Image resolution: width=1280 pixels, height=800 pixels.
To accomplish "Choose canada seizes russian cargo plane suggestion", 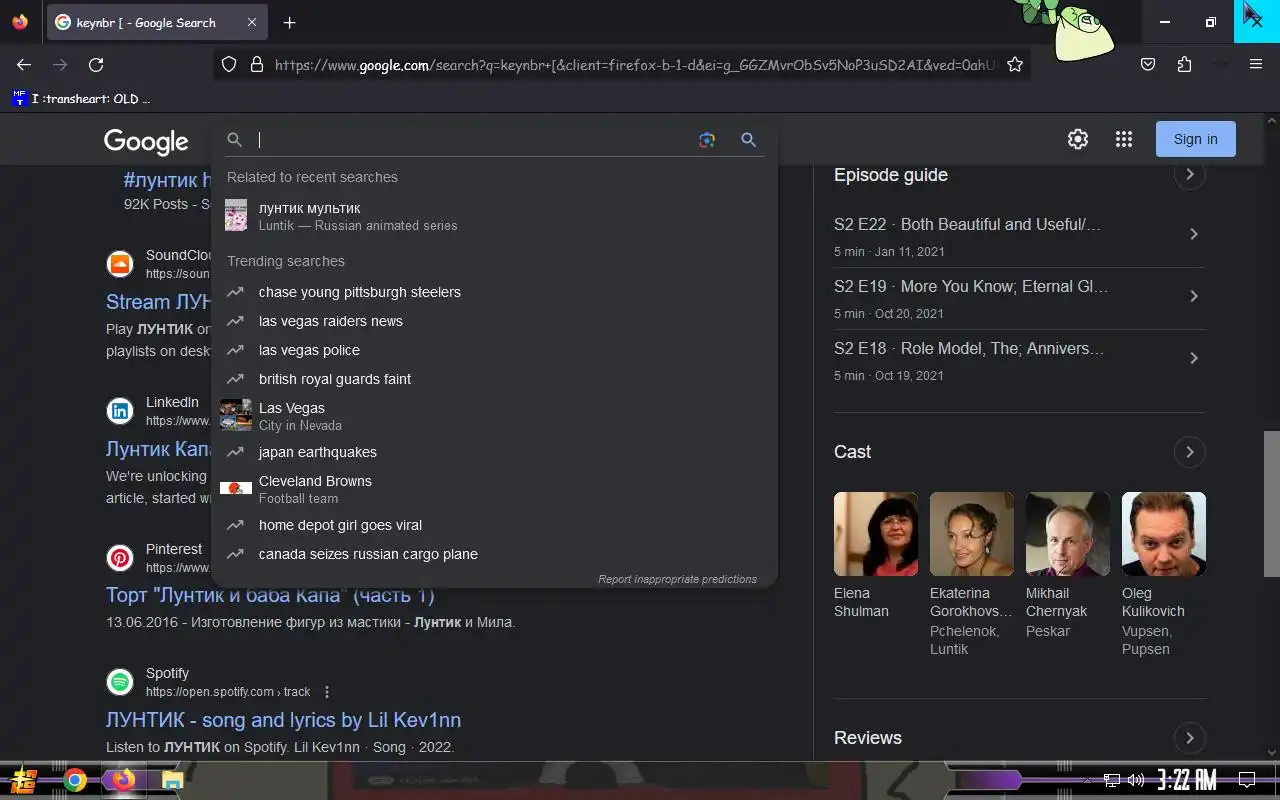I will click(x=494, y=554).
